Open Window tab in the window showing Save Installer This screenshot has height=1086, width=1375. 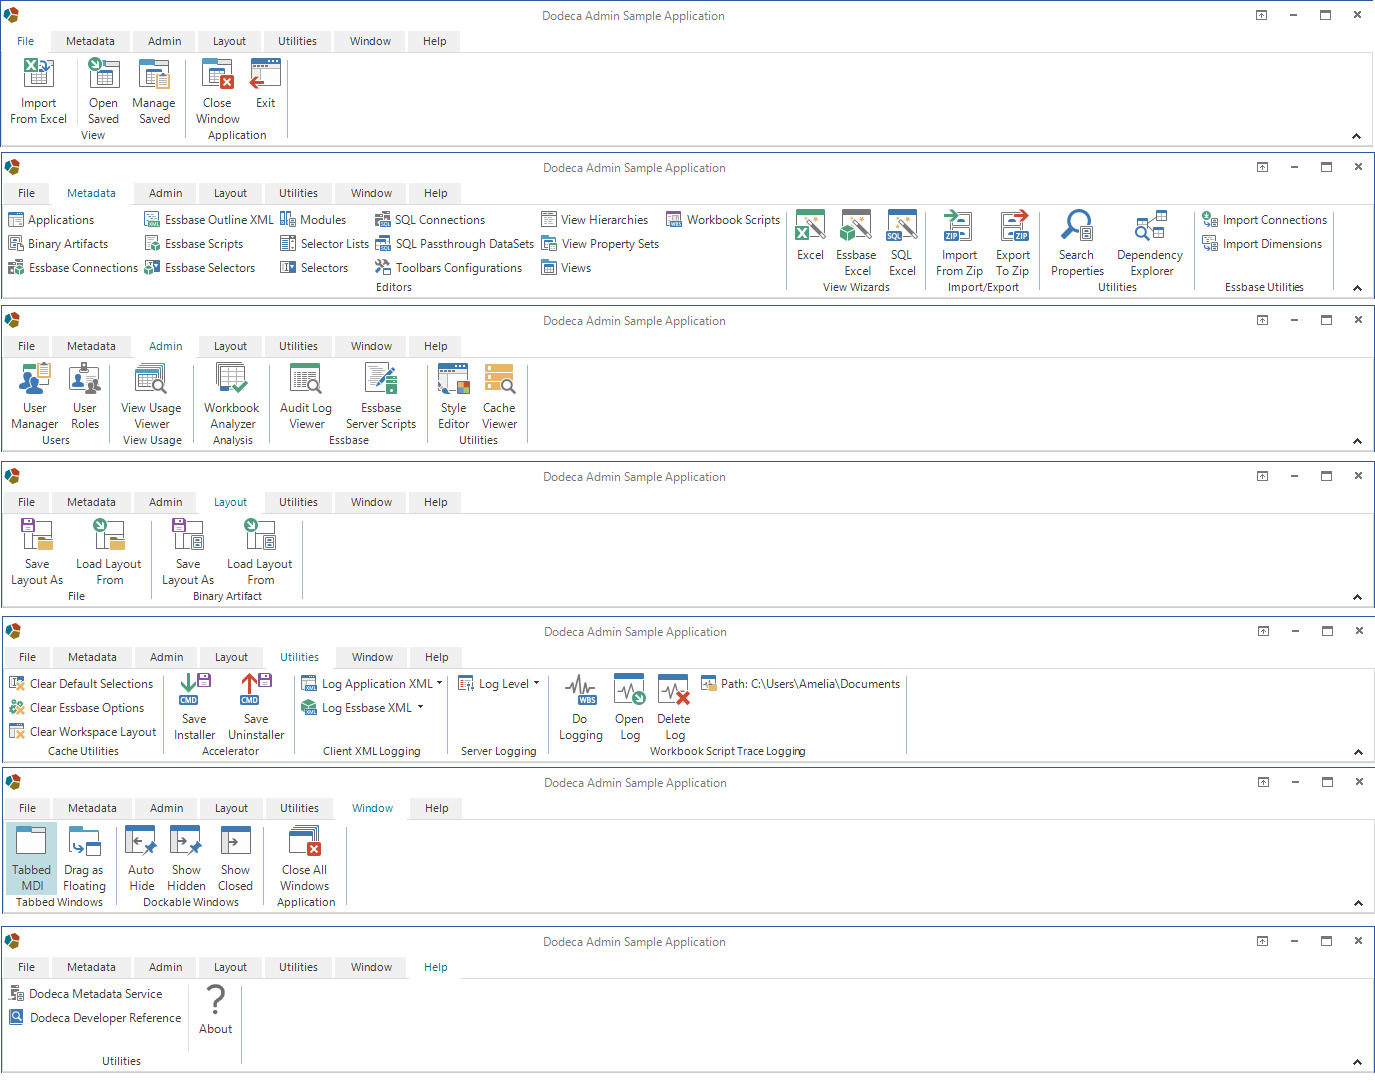(x=372, y=657)
